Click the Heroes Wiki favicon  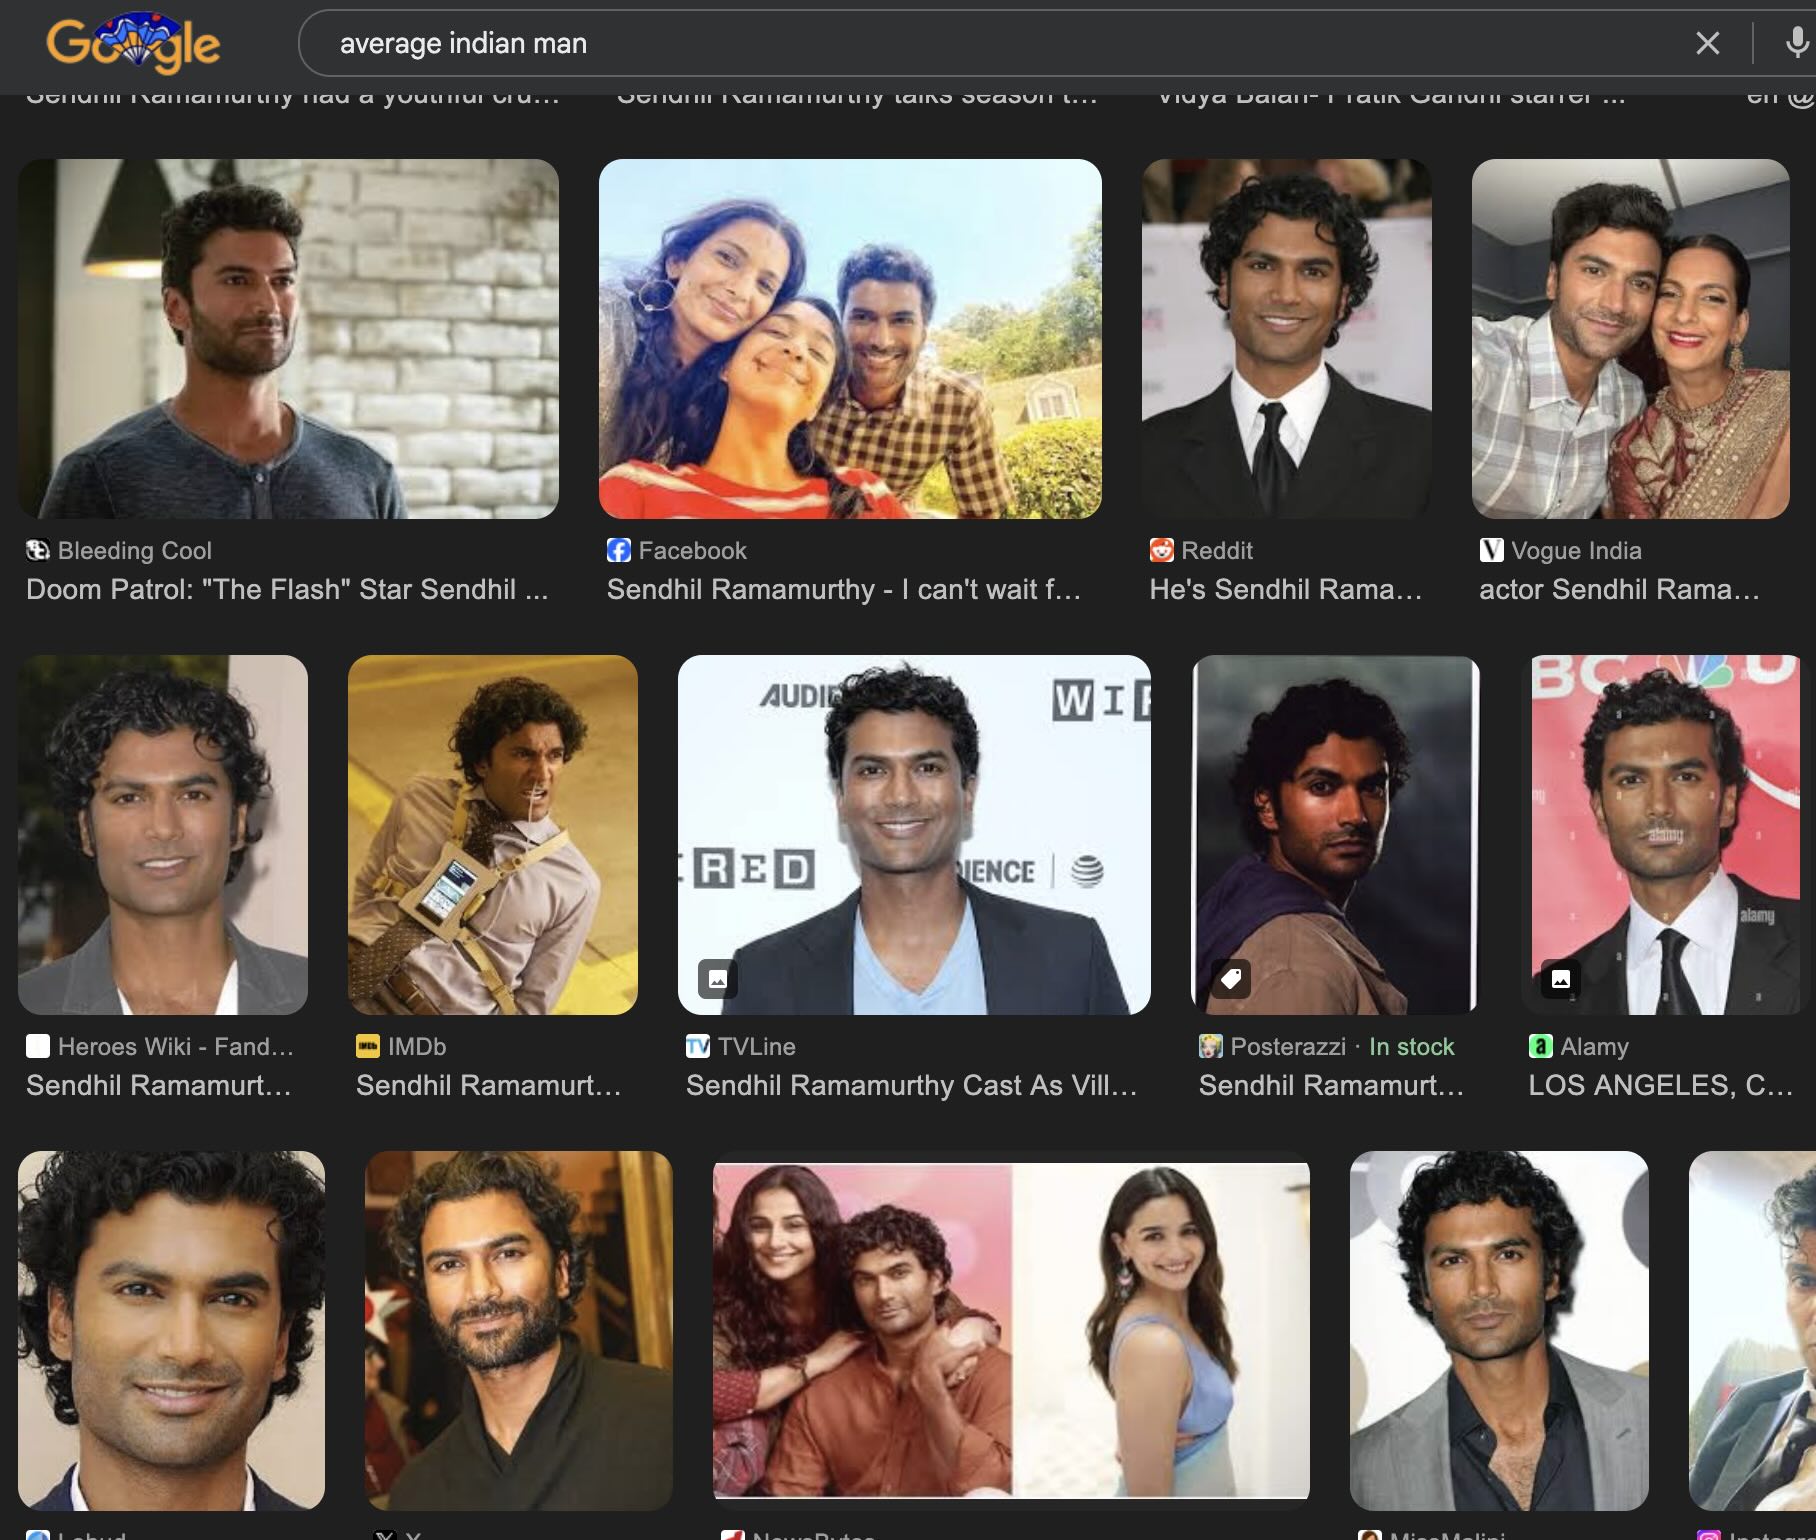pos(38,1046)
